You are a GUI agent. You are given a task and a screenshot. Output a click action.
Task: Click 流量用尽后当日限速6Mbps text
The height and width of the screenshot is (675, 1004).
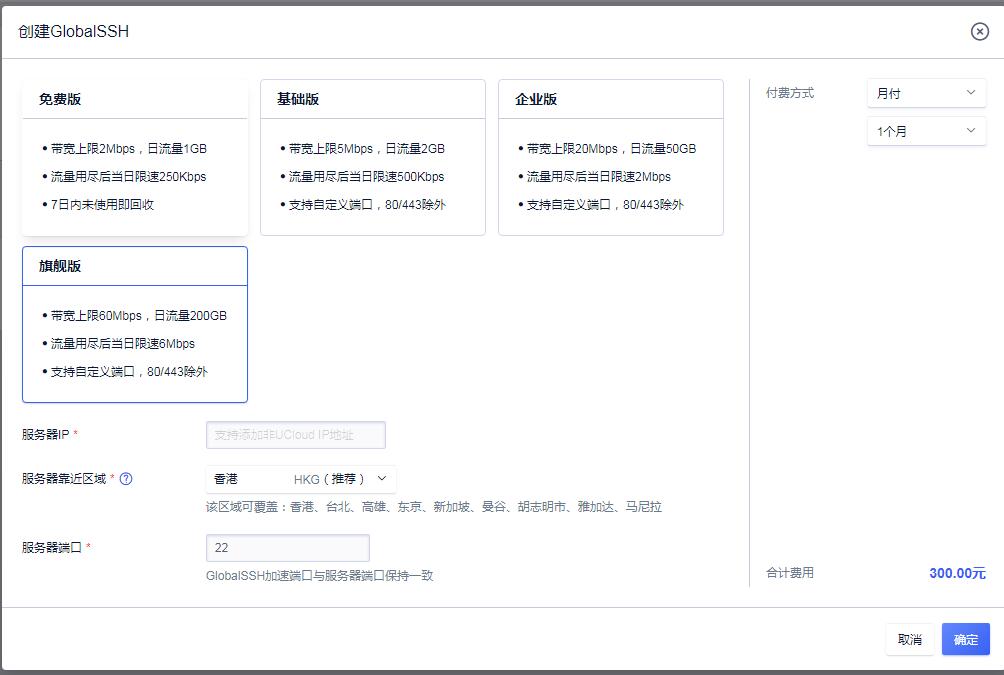[122, 344]
